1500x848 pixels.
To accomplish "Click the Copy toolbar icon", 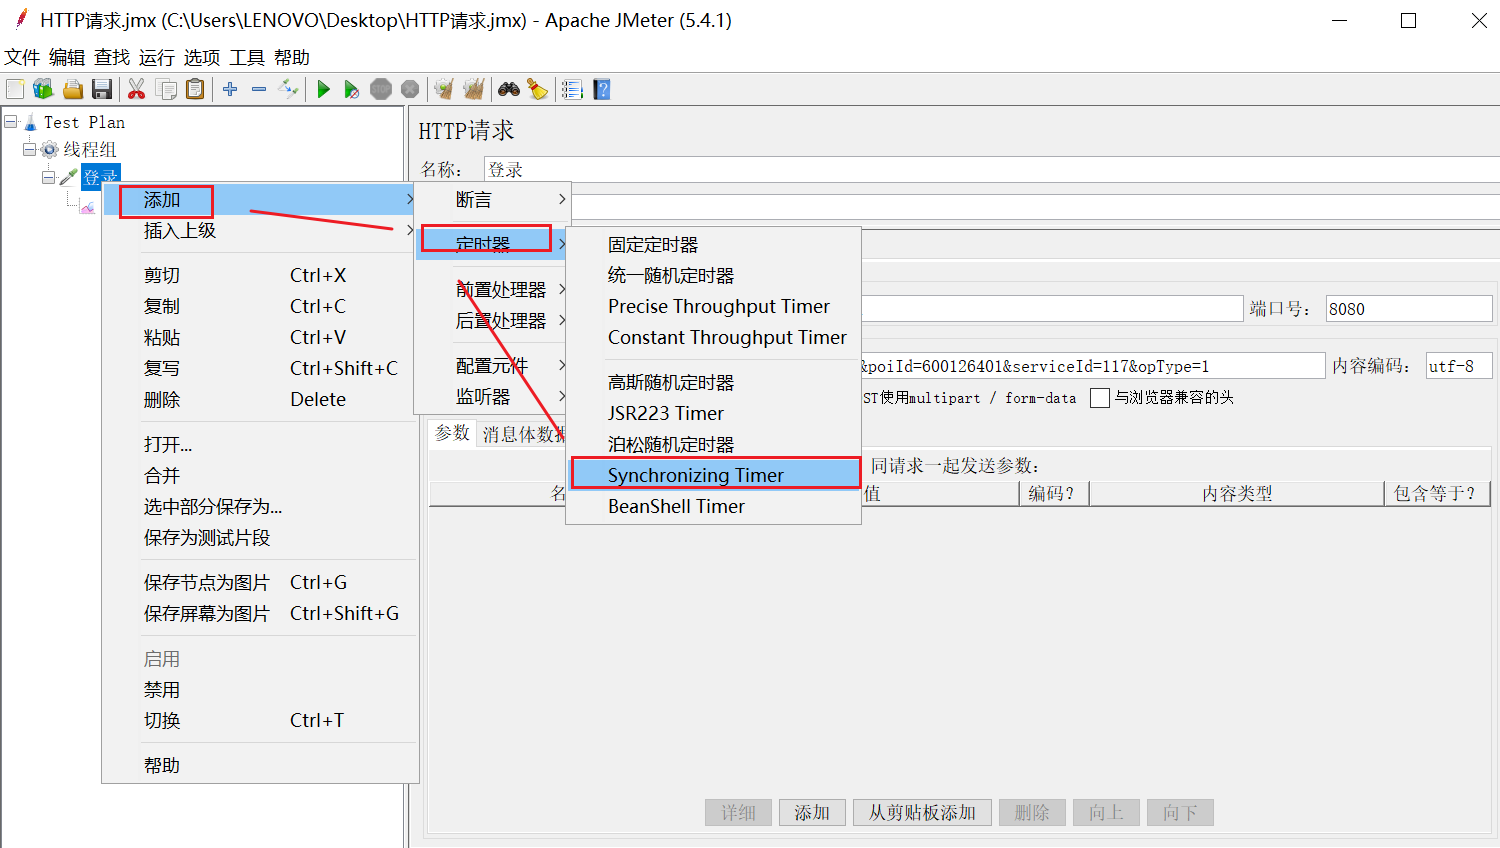I will point(166,89).
